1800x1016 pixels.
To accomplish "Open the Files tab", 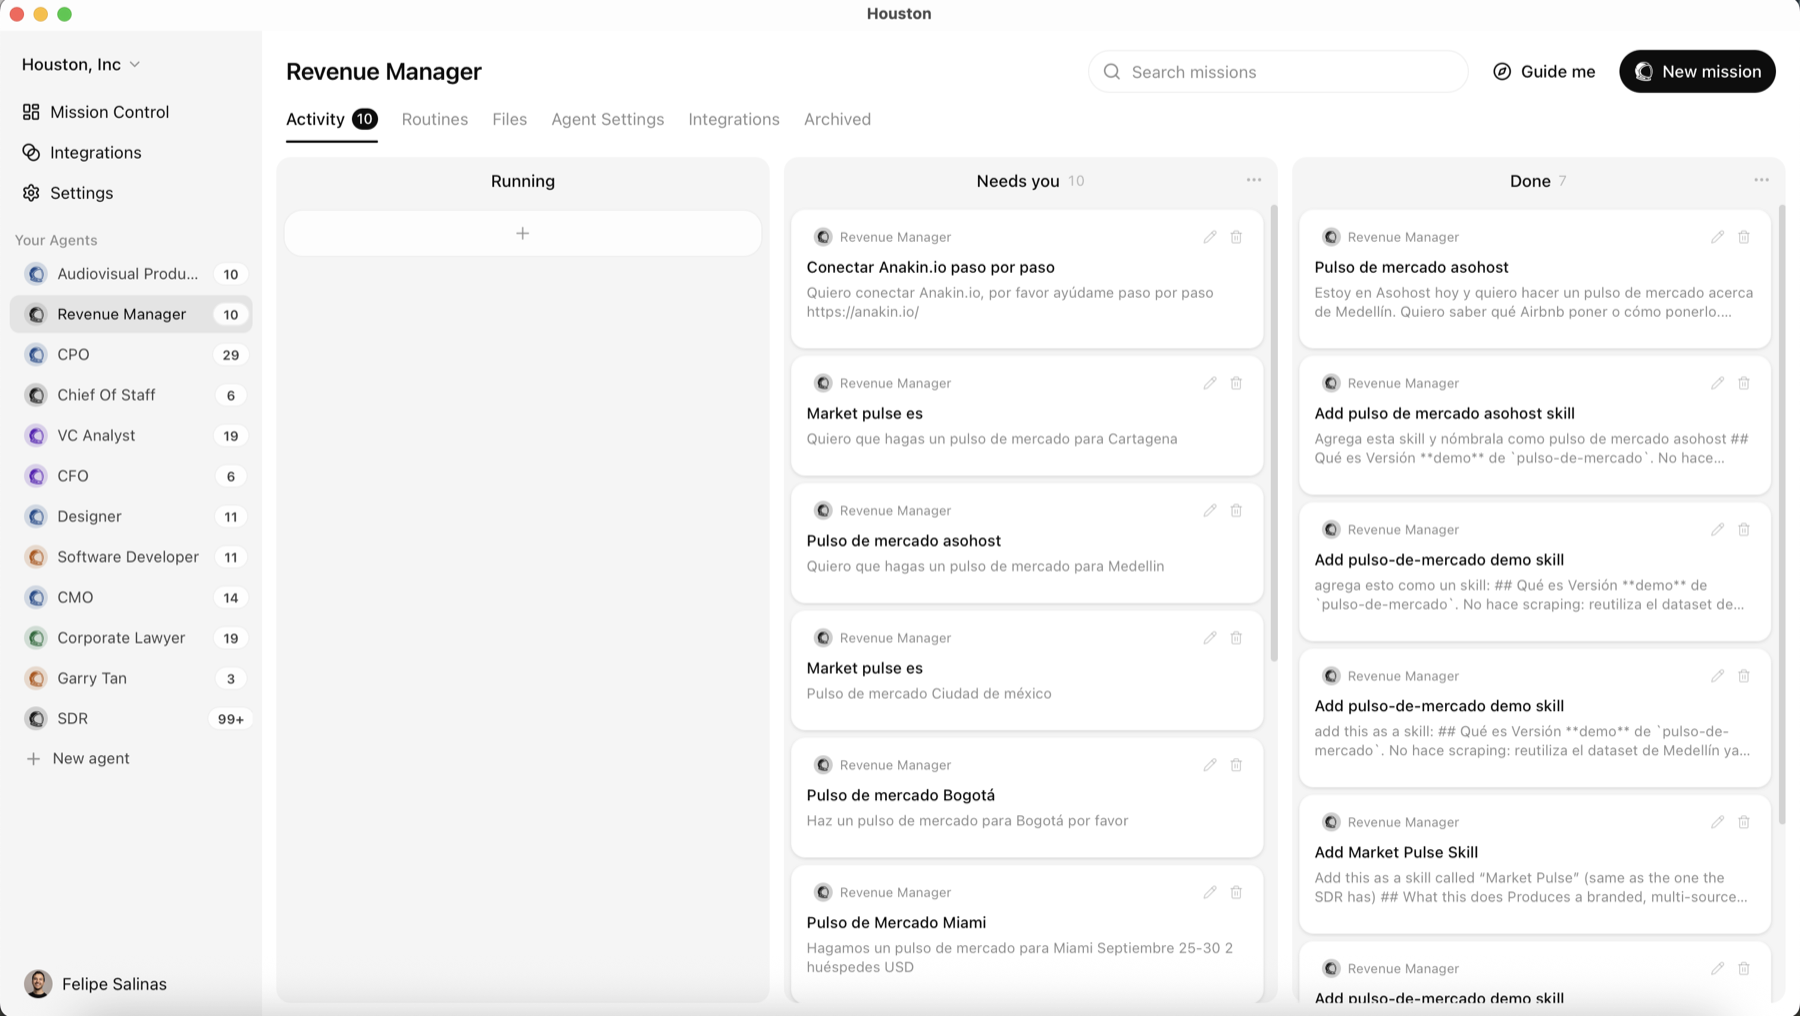I will [x=509, y=119].
